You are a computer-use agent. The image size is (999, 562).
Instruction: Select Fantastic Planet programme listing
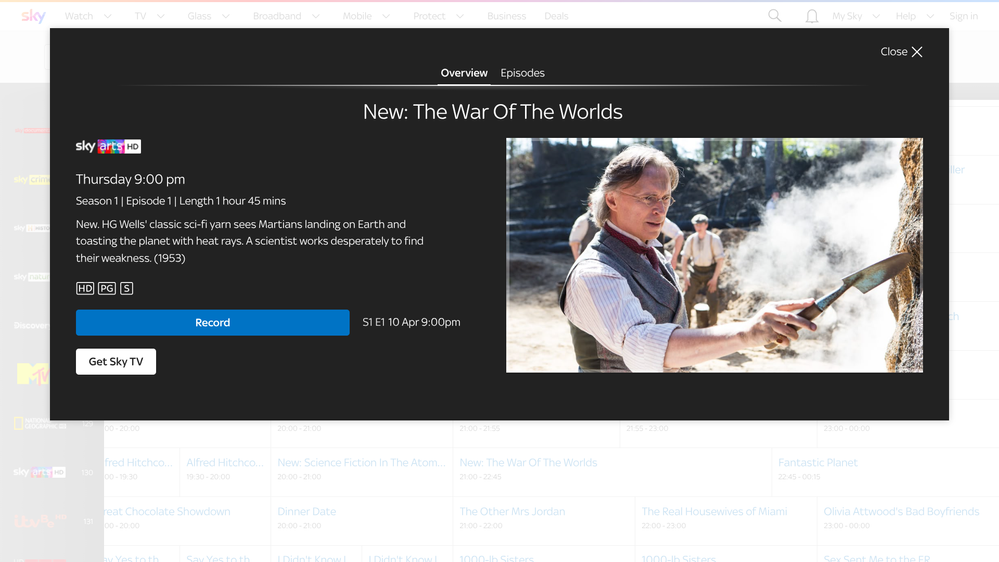pos(817,463)
